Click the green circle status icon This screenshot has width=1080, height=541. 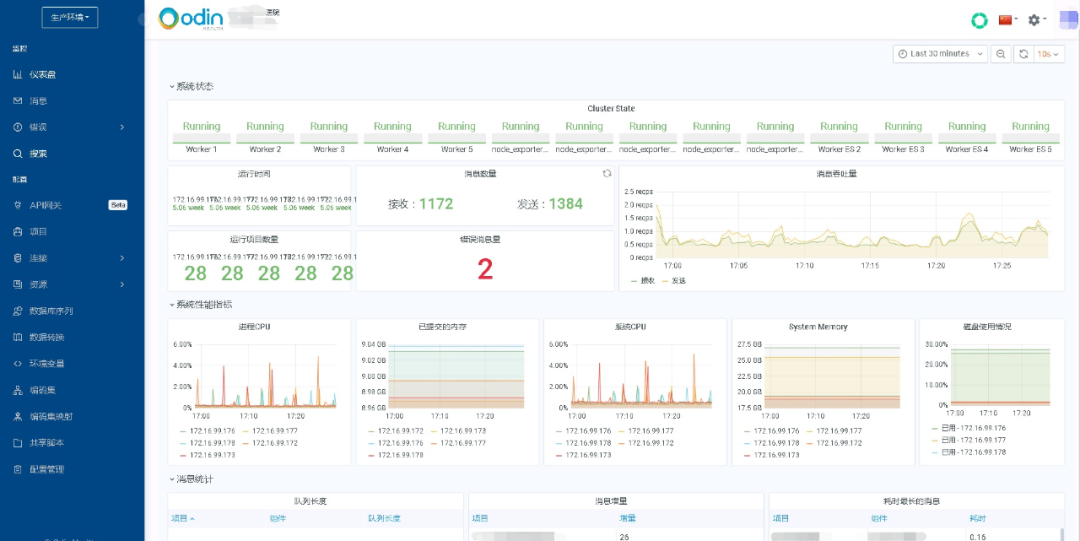pos(979,20)
